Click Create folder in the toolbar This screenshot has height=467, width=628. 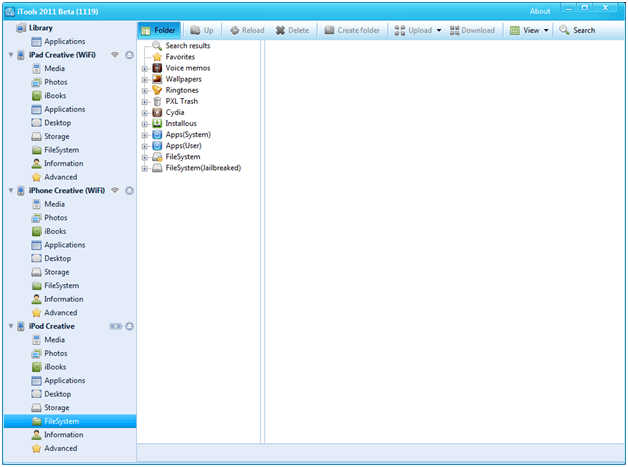(x=352, y=30)
